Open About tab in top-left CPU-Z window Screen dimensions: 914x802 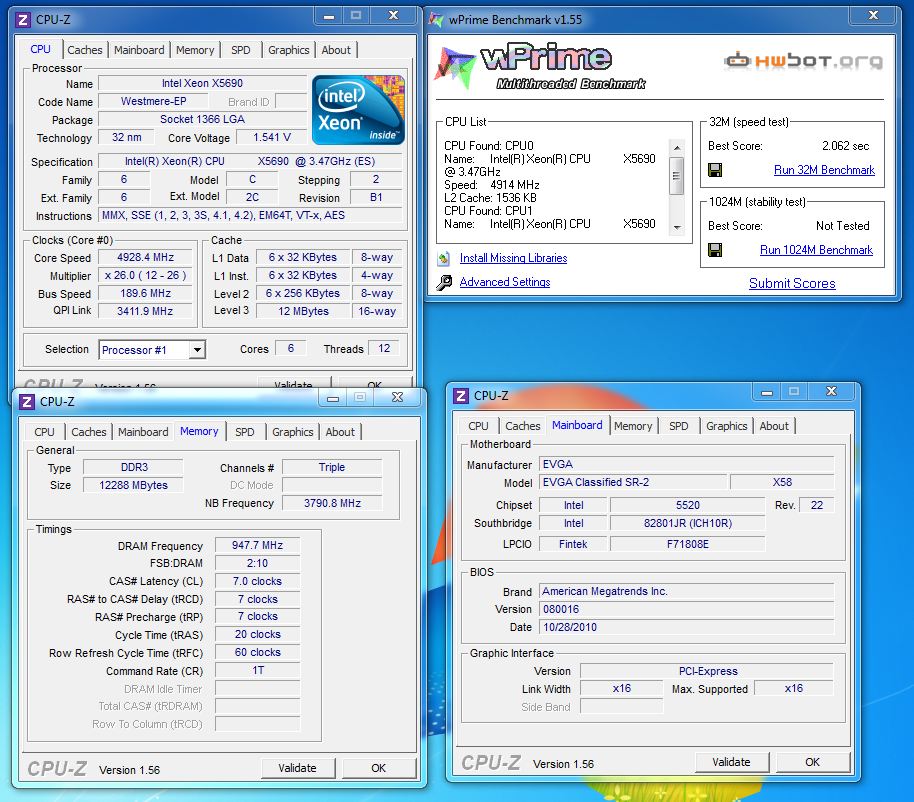click(336, 50)
